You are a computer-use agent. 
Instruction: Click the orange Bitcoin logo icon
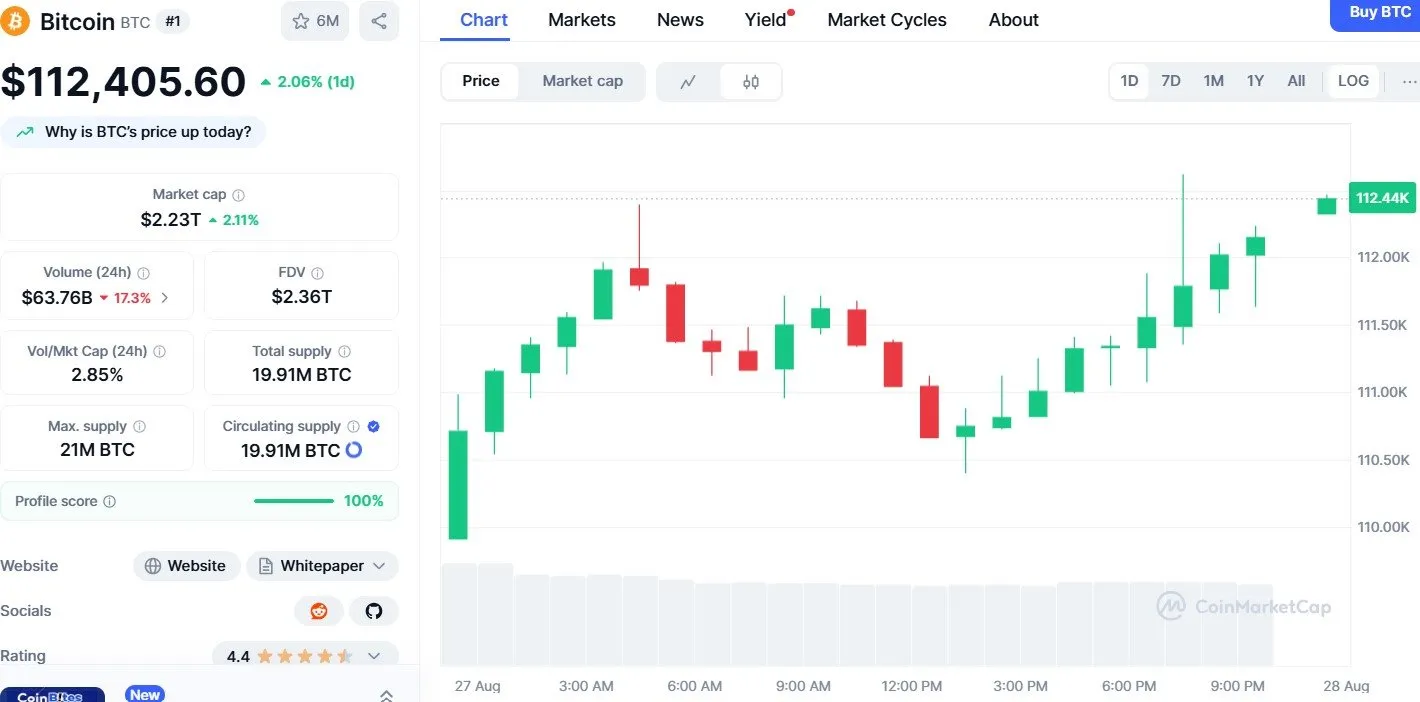pyautogui.click(x=15, y=21)
